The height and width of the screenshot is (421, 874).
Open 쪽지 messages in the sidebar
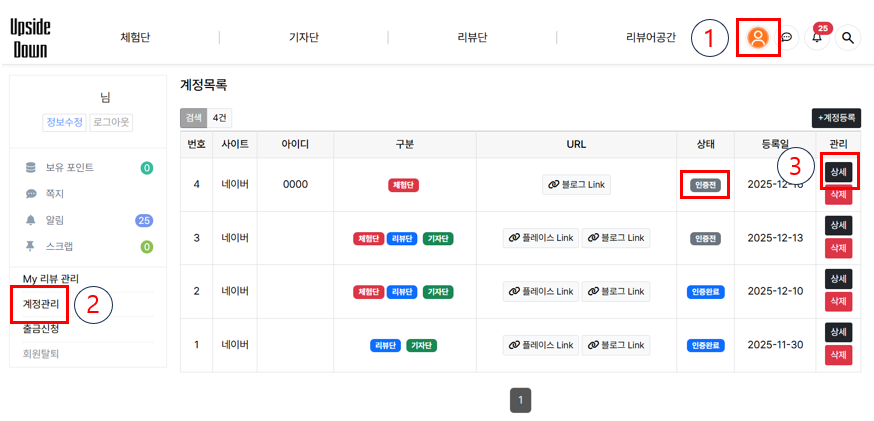pyautogui.click(x=56, y=193)
